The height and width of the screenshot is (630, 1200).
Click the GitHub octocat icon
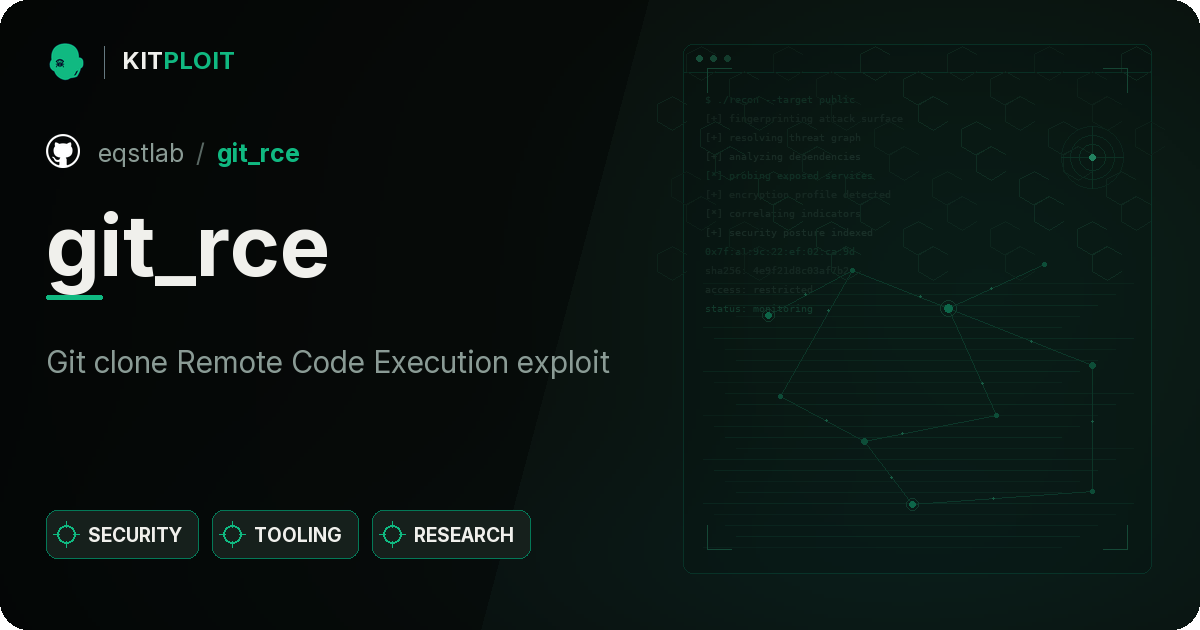tap(63, 152)
